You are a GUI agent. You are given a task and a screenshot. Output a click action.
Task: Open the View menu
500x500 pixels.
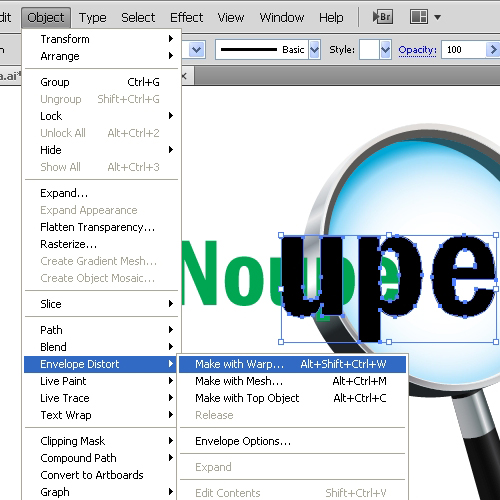click(231, 17)
